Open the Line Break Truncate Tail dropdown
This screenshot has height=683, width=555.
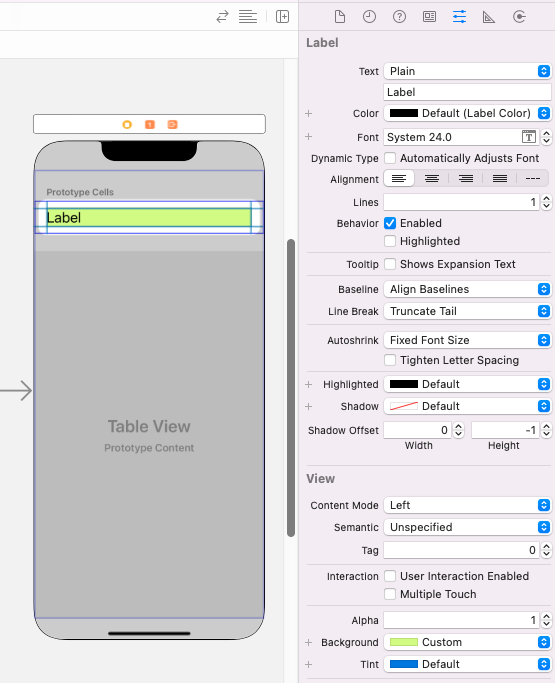[467, 311]
